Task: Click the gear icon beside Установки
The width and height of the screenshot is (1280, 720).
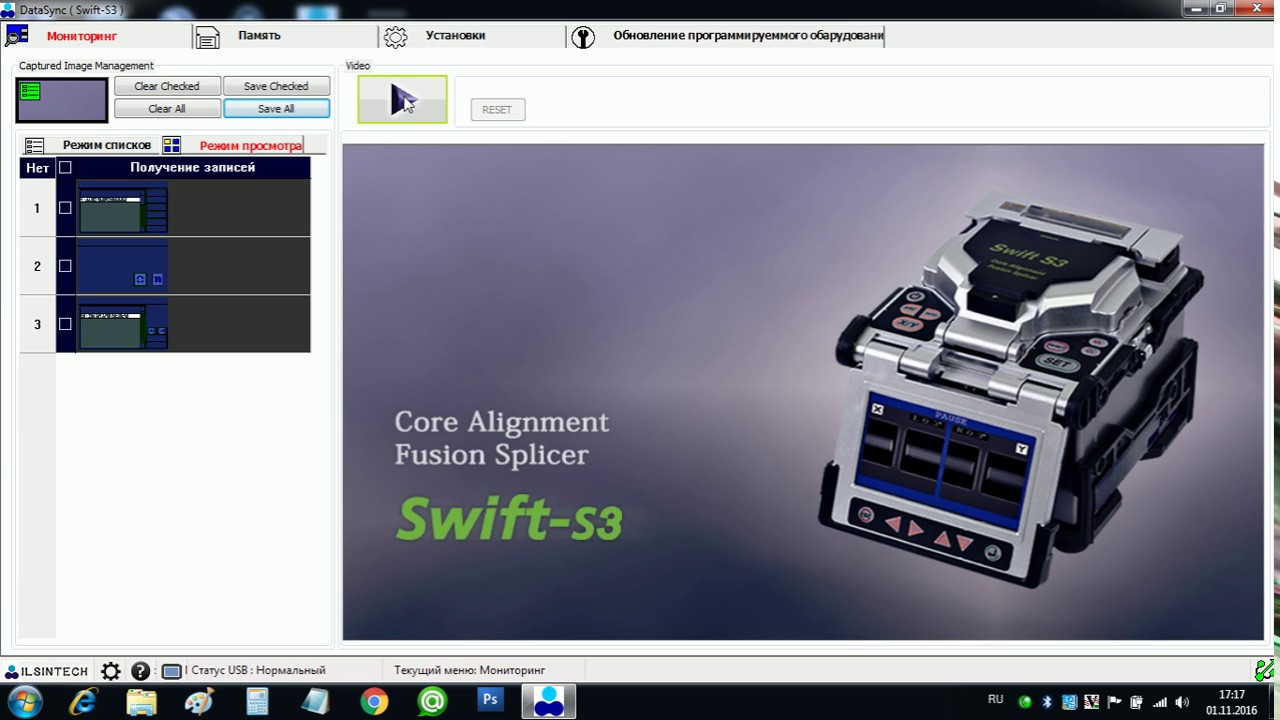Action: pyautogui.click(x=395, y=37)
